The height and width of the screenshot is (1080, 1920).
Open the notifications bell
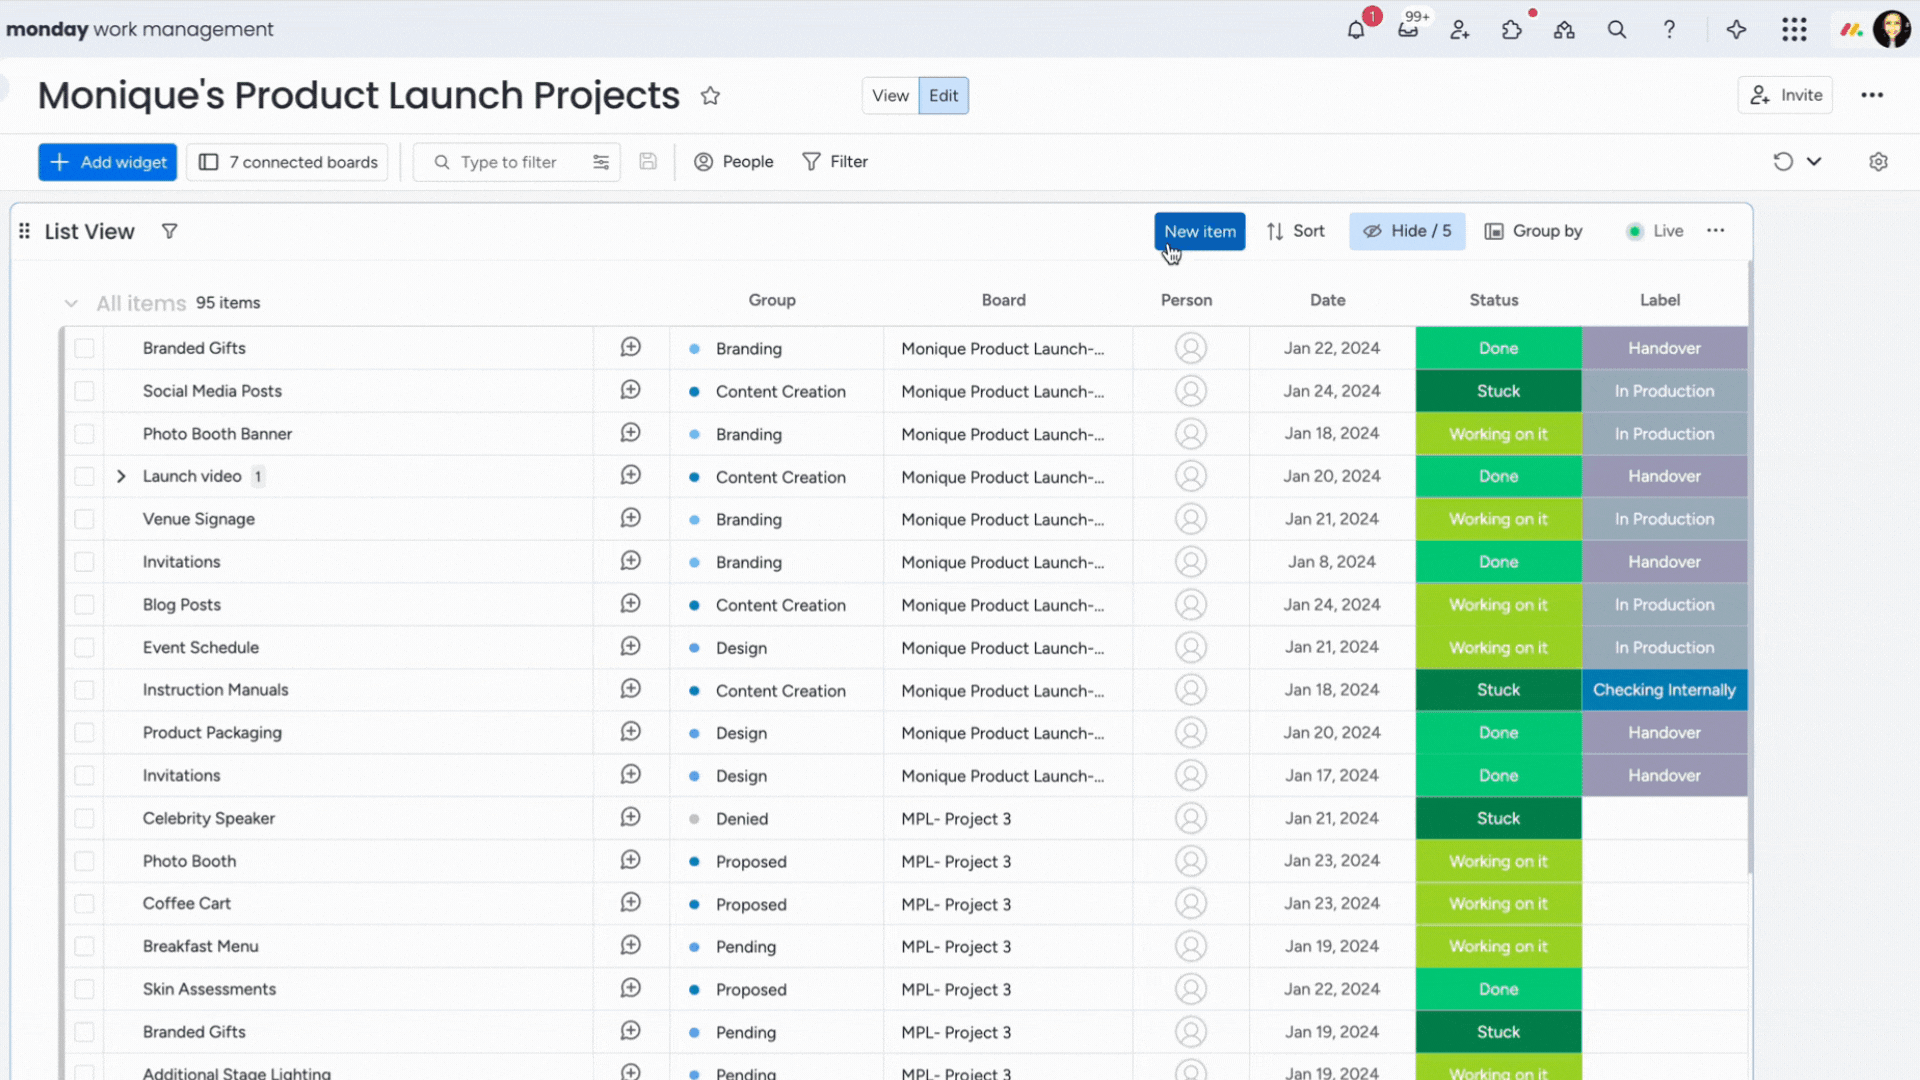[x=1356, y=30]
